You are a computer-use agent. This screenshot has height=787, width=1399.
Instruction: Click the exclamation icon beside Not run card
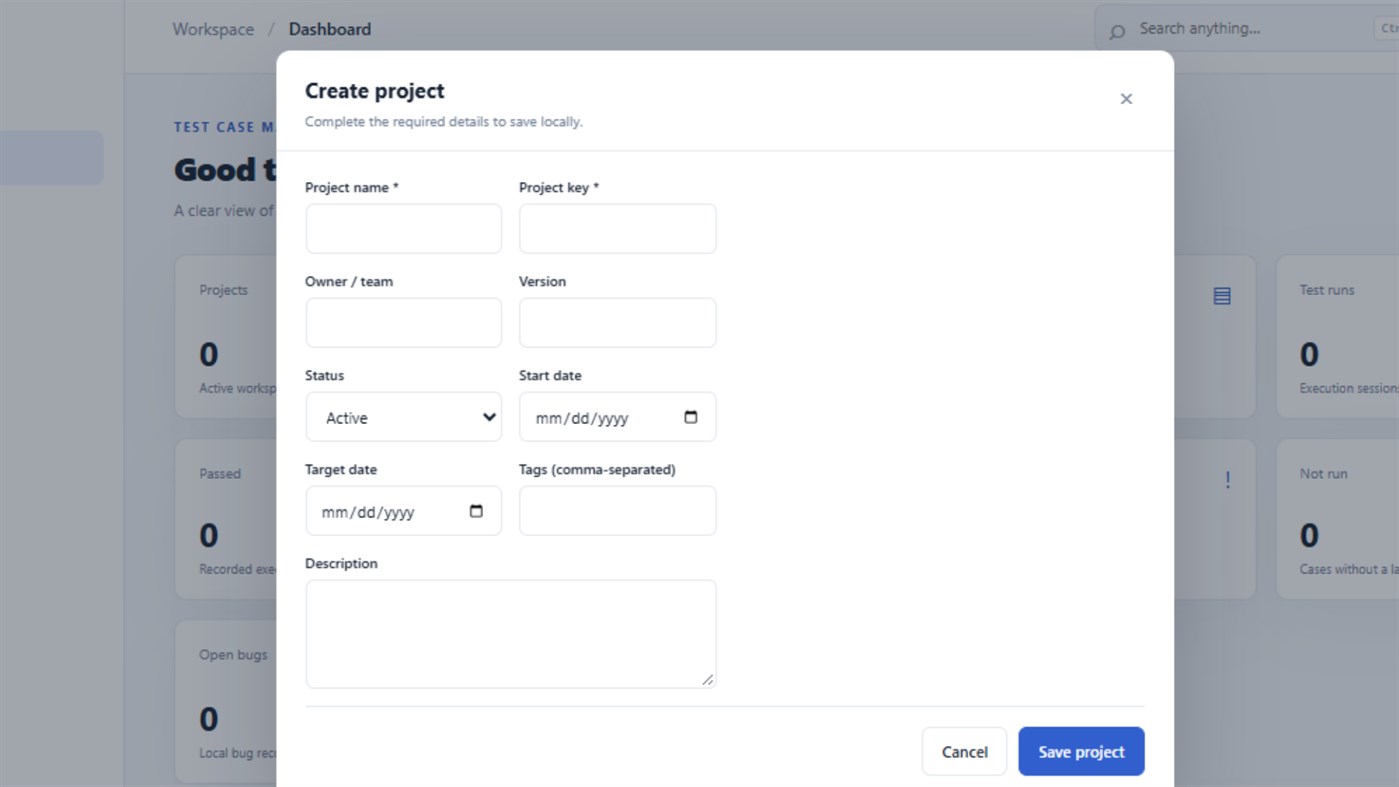point(1227,480)
